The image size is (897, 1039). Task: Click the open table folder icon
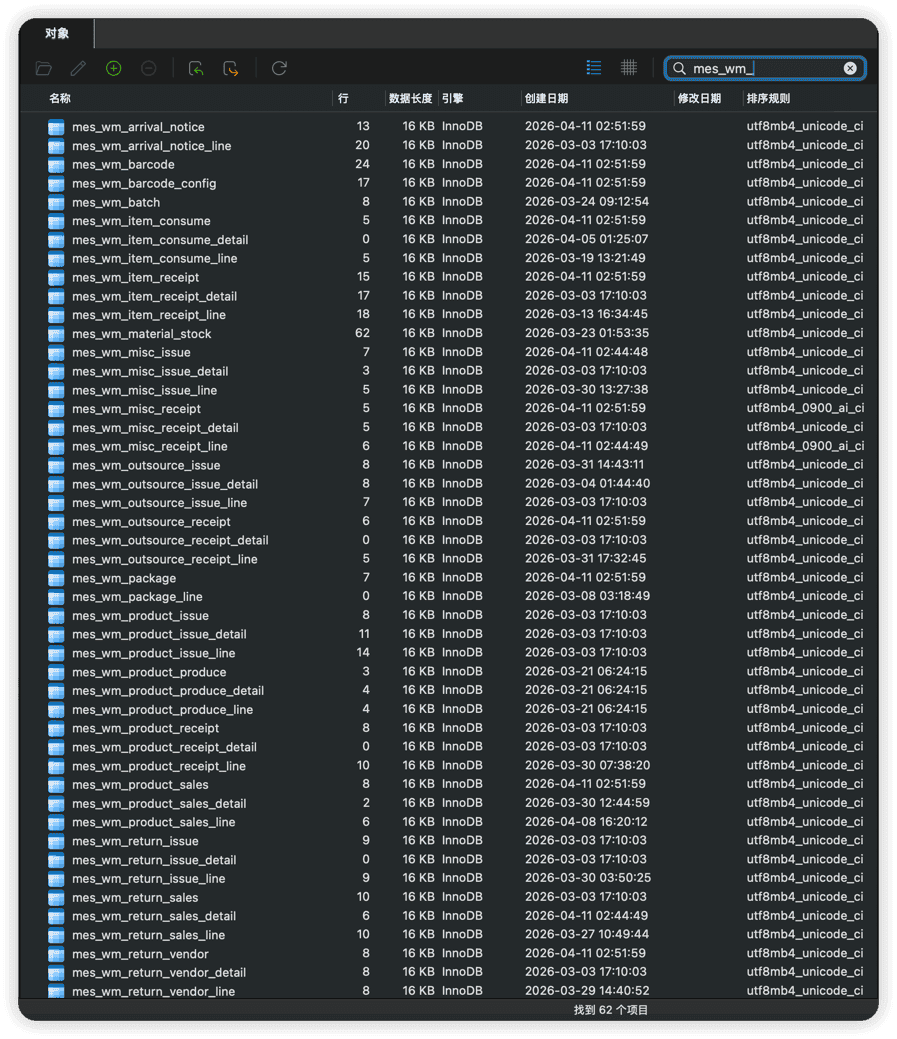coord(44,68)
